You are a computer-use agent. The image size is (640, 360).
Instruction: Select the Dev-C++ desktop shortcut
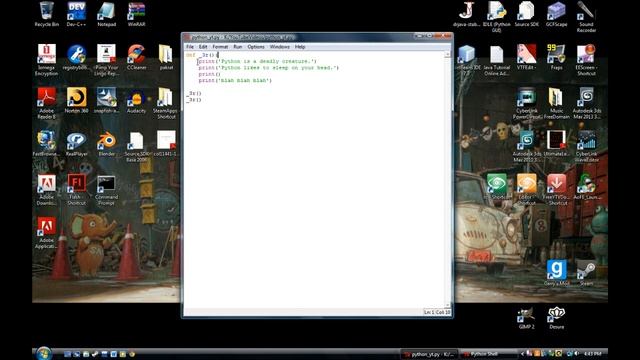(76, 14)
